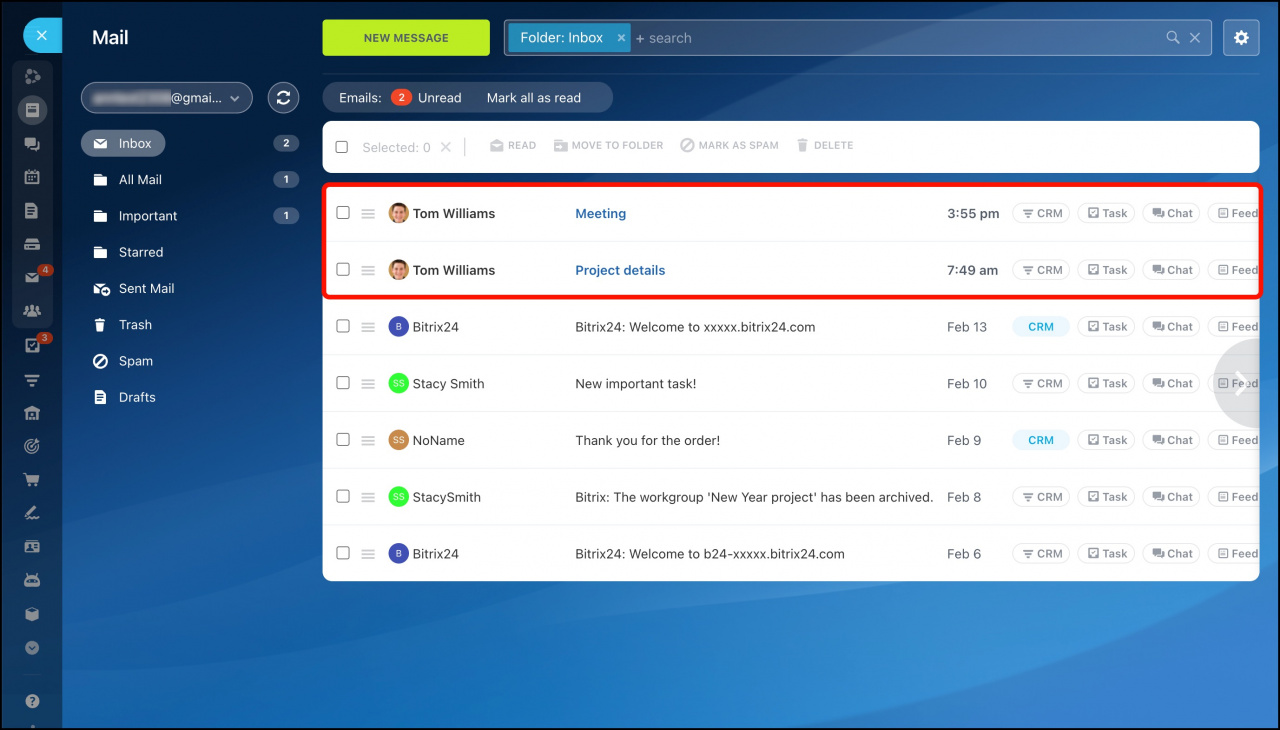The height and width of the screenshot is (730, 1280).
Task: Open the Calendar icon in left rail
Action: click(32, 177)
